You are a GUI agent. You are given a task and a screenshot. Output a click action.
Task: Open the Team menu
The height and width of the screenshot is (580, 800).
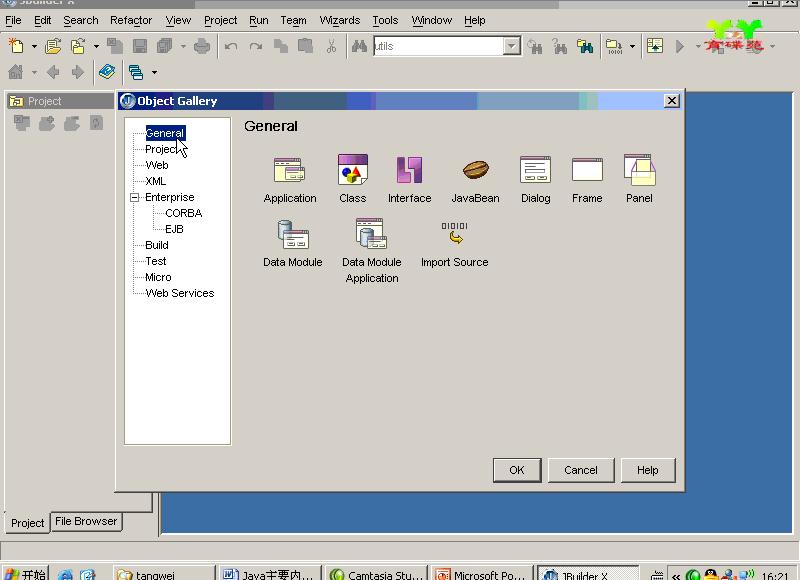(x=293, y=20)
